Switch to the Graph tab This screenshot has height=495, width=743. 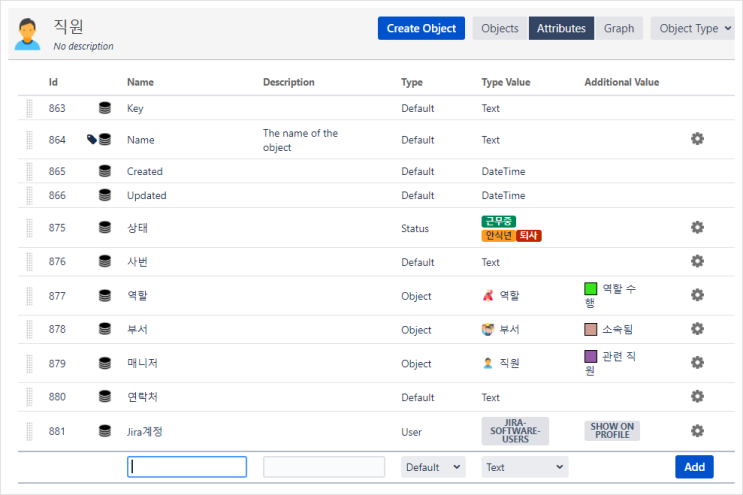(x=619, y=28)
